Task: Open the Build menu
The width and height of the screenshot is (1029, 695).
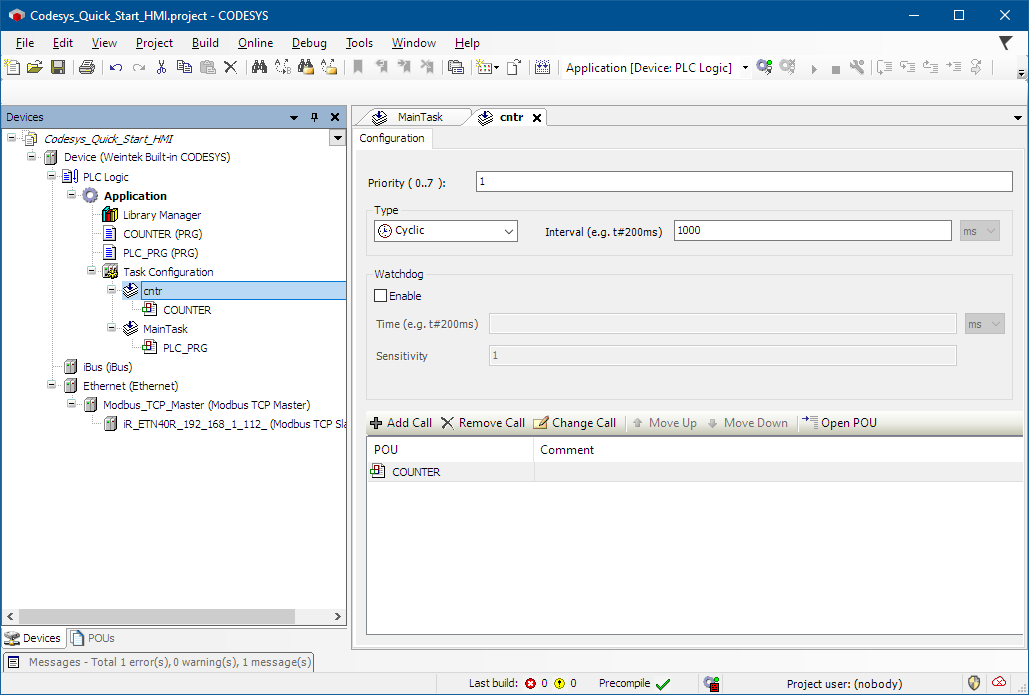Action: tap(205, 43)
